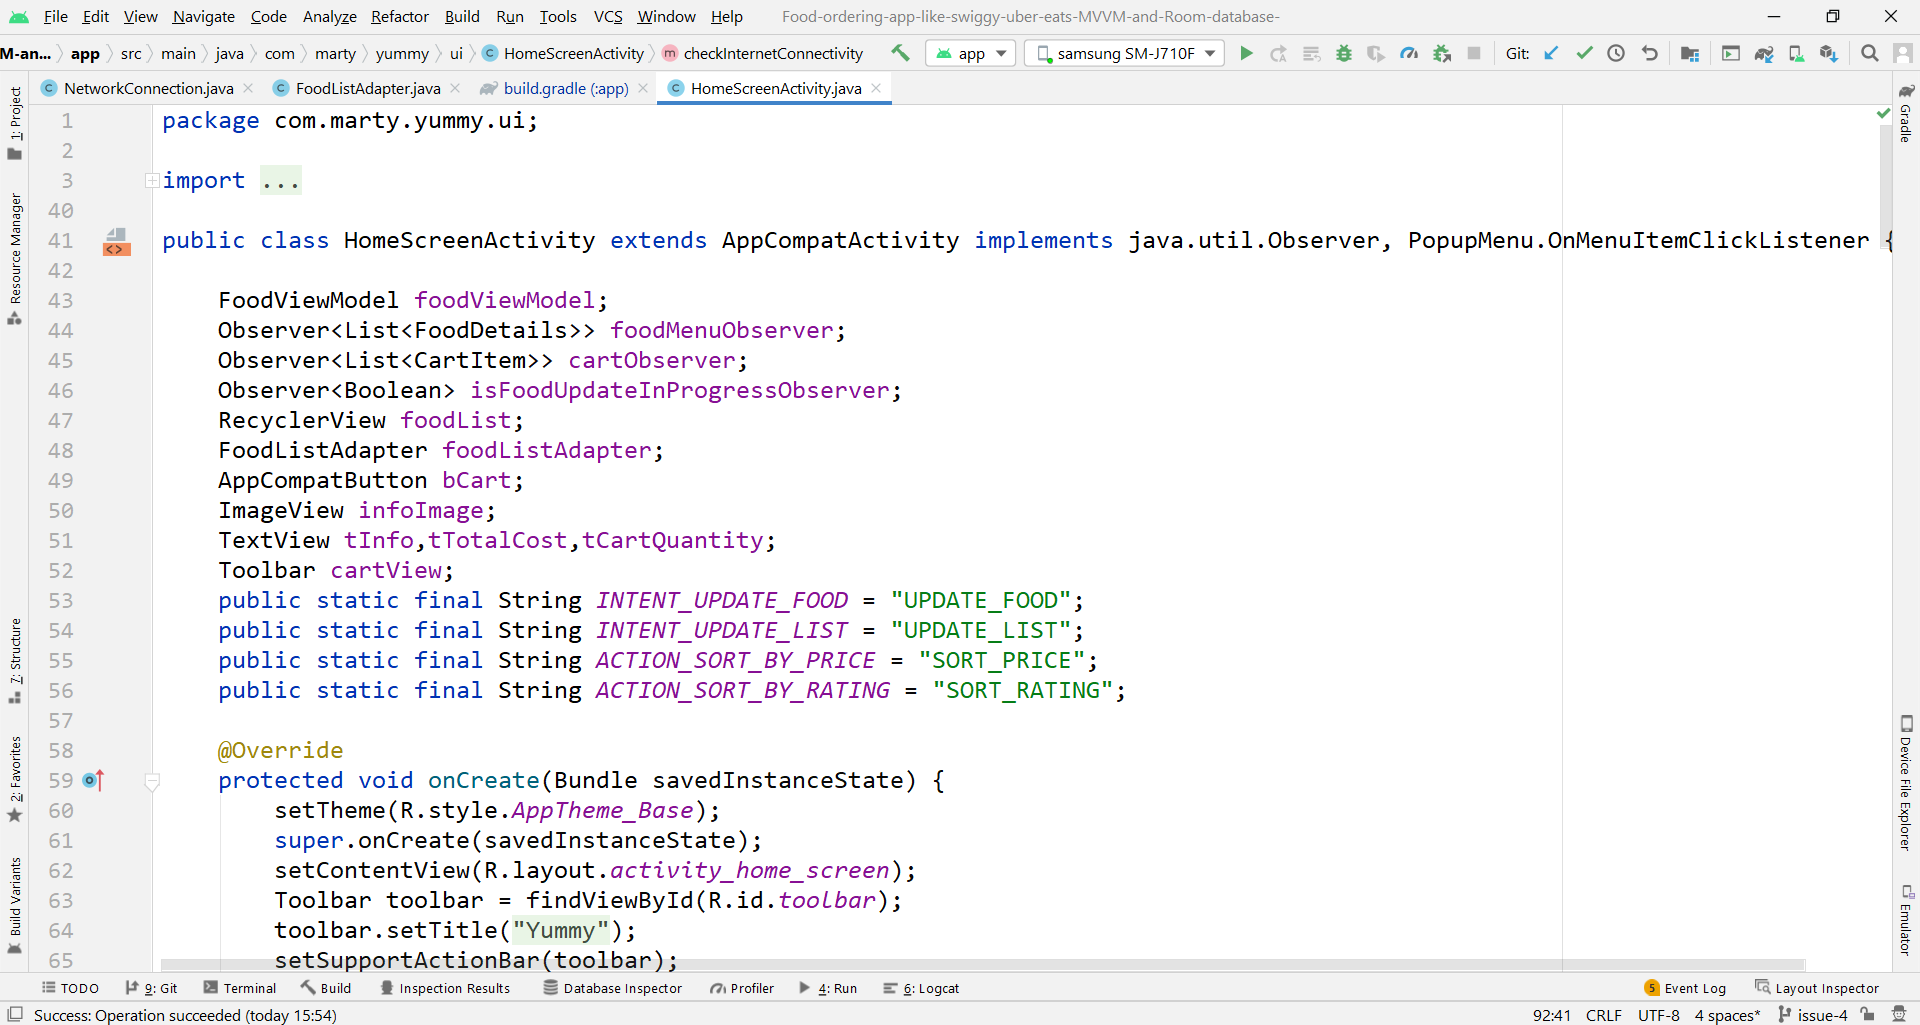Open the 4 spaces indent selector
Viewport: 1920px width, 1025px height.
(1727, 1015)
